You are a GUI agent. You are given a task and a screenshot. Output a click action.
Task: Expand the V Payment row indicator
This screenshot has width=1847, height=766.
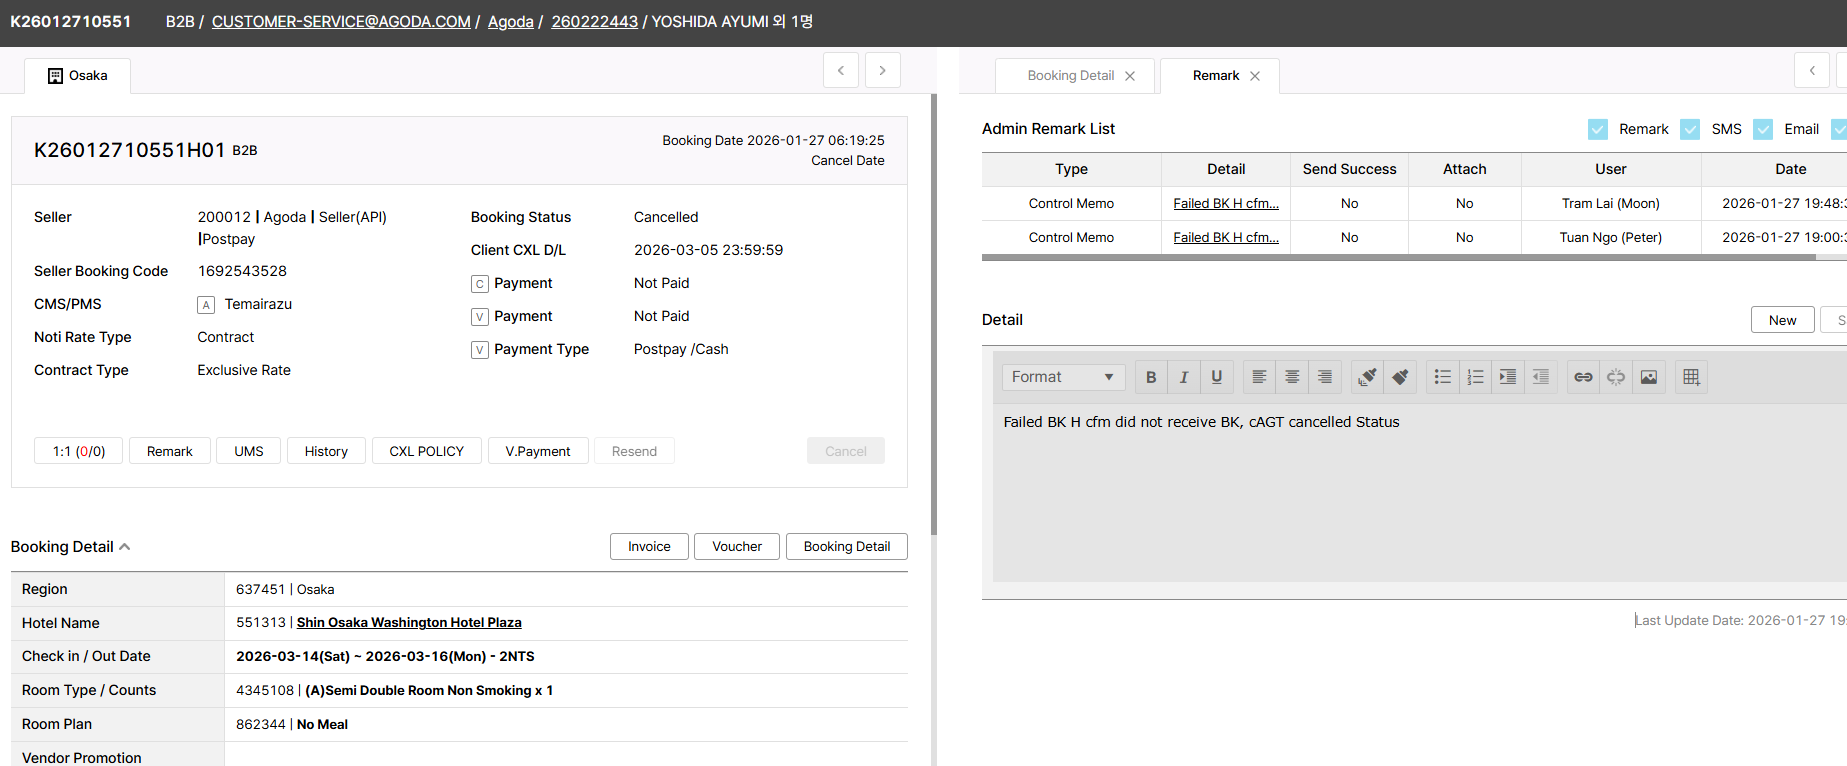click(x=480, y=317)
